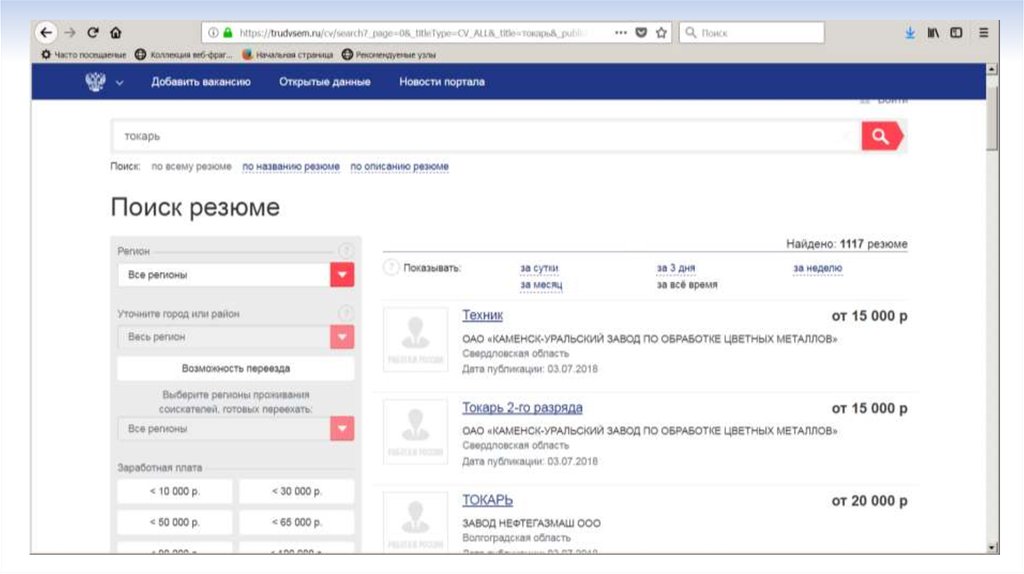
Task: Reload the page with the refresh icon
Action: pos(93,32)
